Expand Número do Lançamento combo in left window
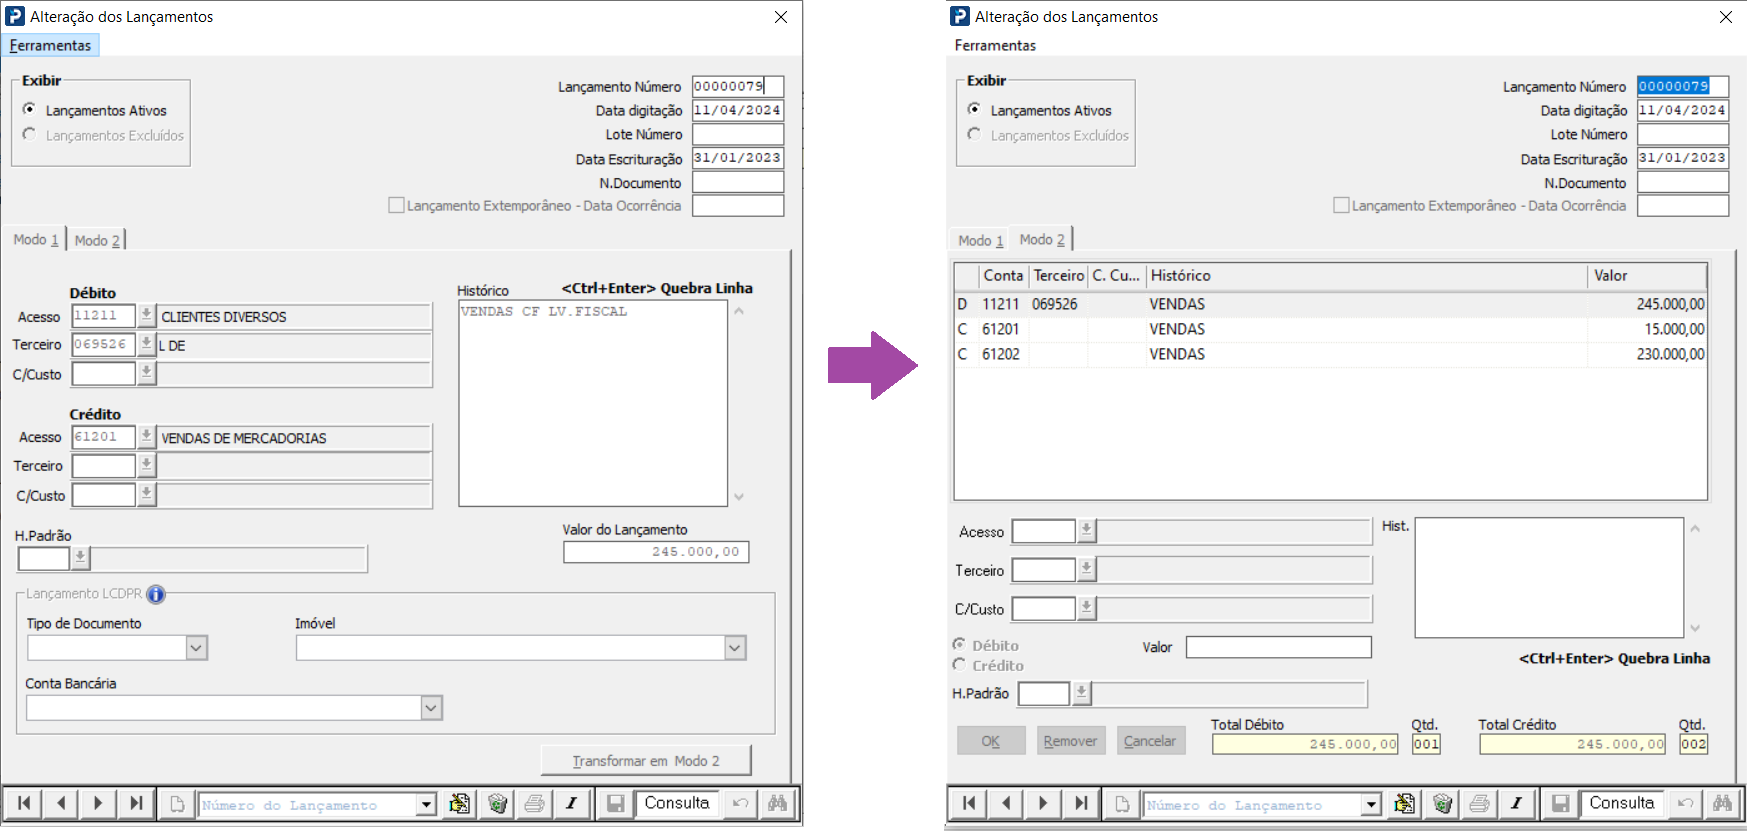This screenshot has width=1754, height=832. [x=427, y=805]
